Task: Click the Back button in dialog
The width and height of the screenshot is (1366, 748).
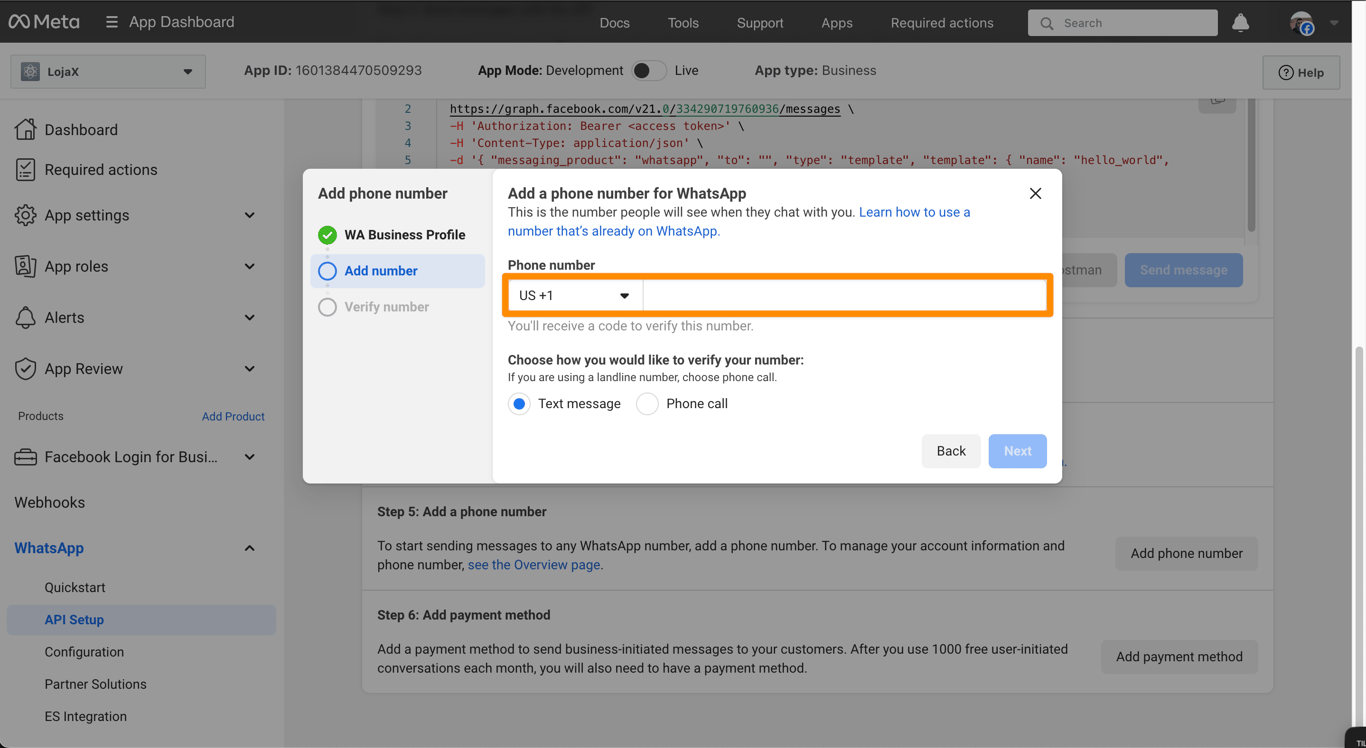Action: [951, 451]
